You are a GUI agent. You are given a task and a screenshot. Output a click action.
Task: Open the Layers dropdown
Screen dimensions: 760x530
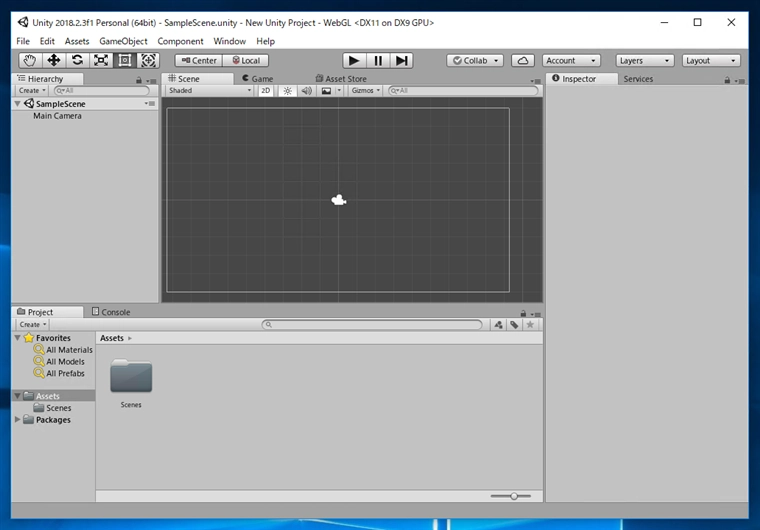point(645,60)
